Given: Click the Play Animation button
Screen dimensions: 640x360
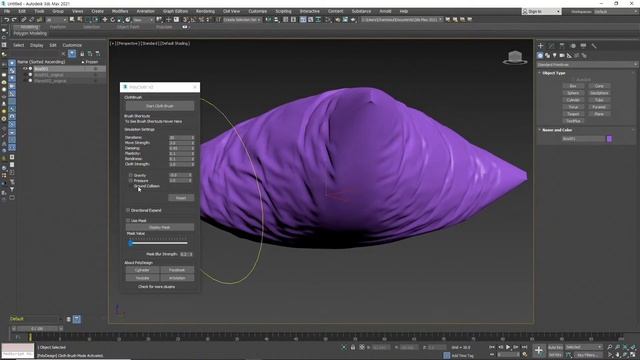Looking at the screenshot, I should pyautogui.click(x=508, y=347).
